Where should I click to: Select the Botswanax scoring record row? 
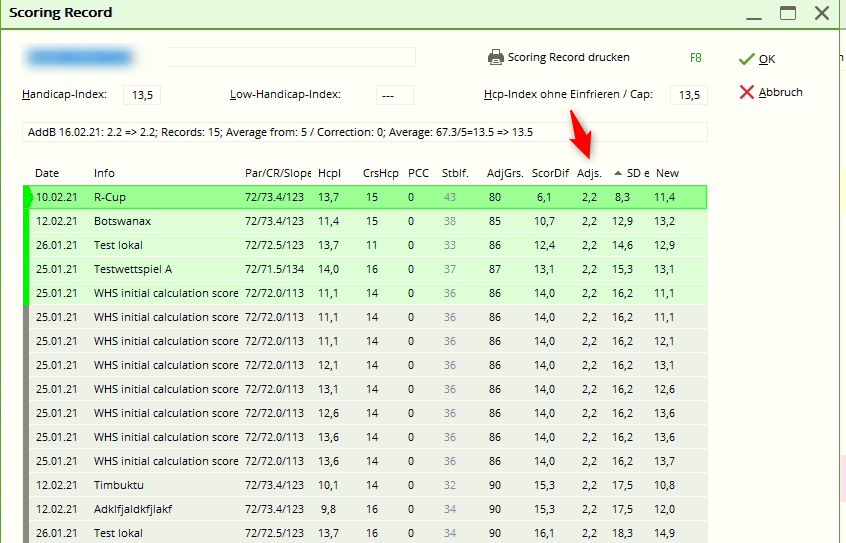[122, 221]
